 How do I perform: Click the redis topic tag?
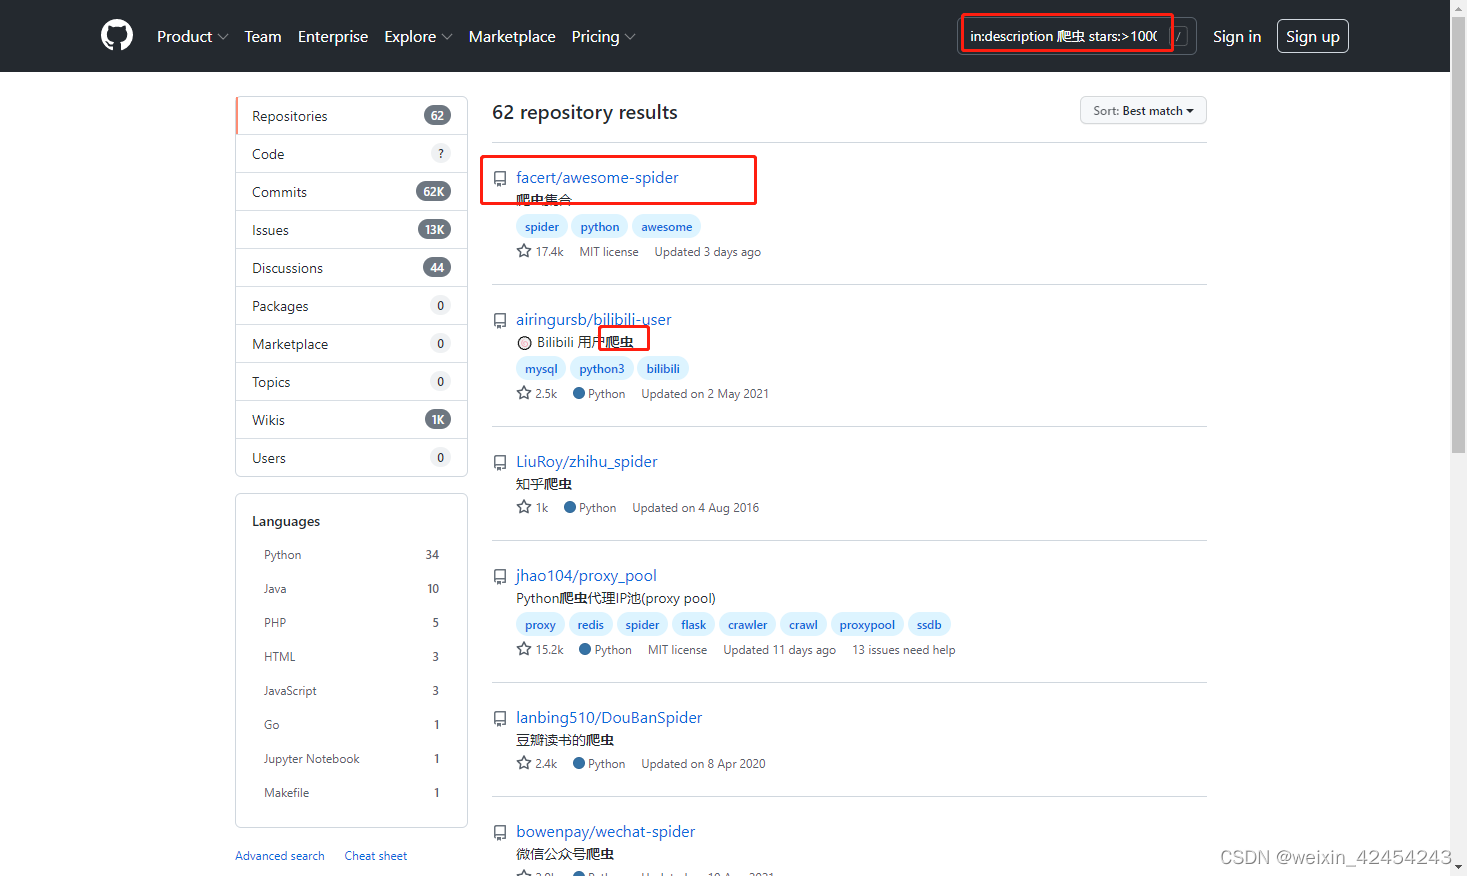[x=590, y=625]
